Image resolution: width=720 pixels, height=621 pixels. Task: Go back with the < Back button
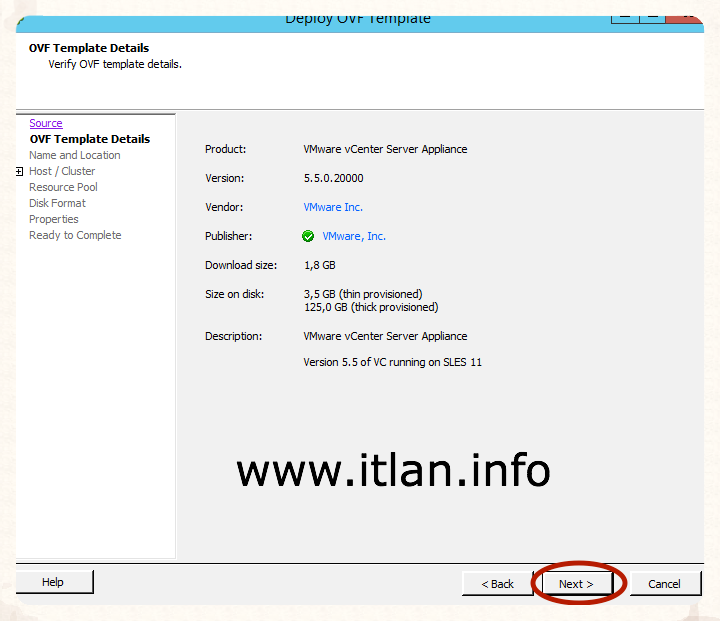coord(497,584)
